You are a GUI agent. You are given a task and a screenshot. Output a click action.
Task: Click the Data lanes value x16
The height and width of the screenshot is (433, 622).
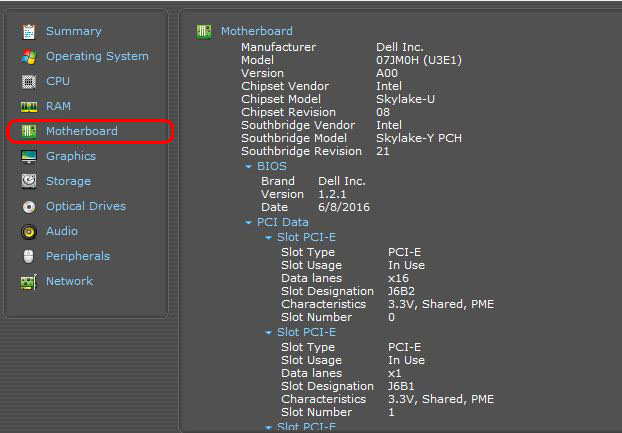[398, 278]
